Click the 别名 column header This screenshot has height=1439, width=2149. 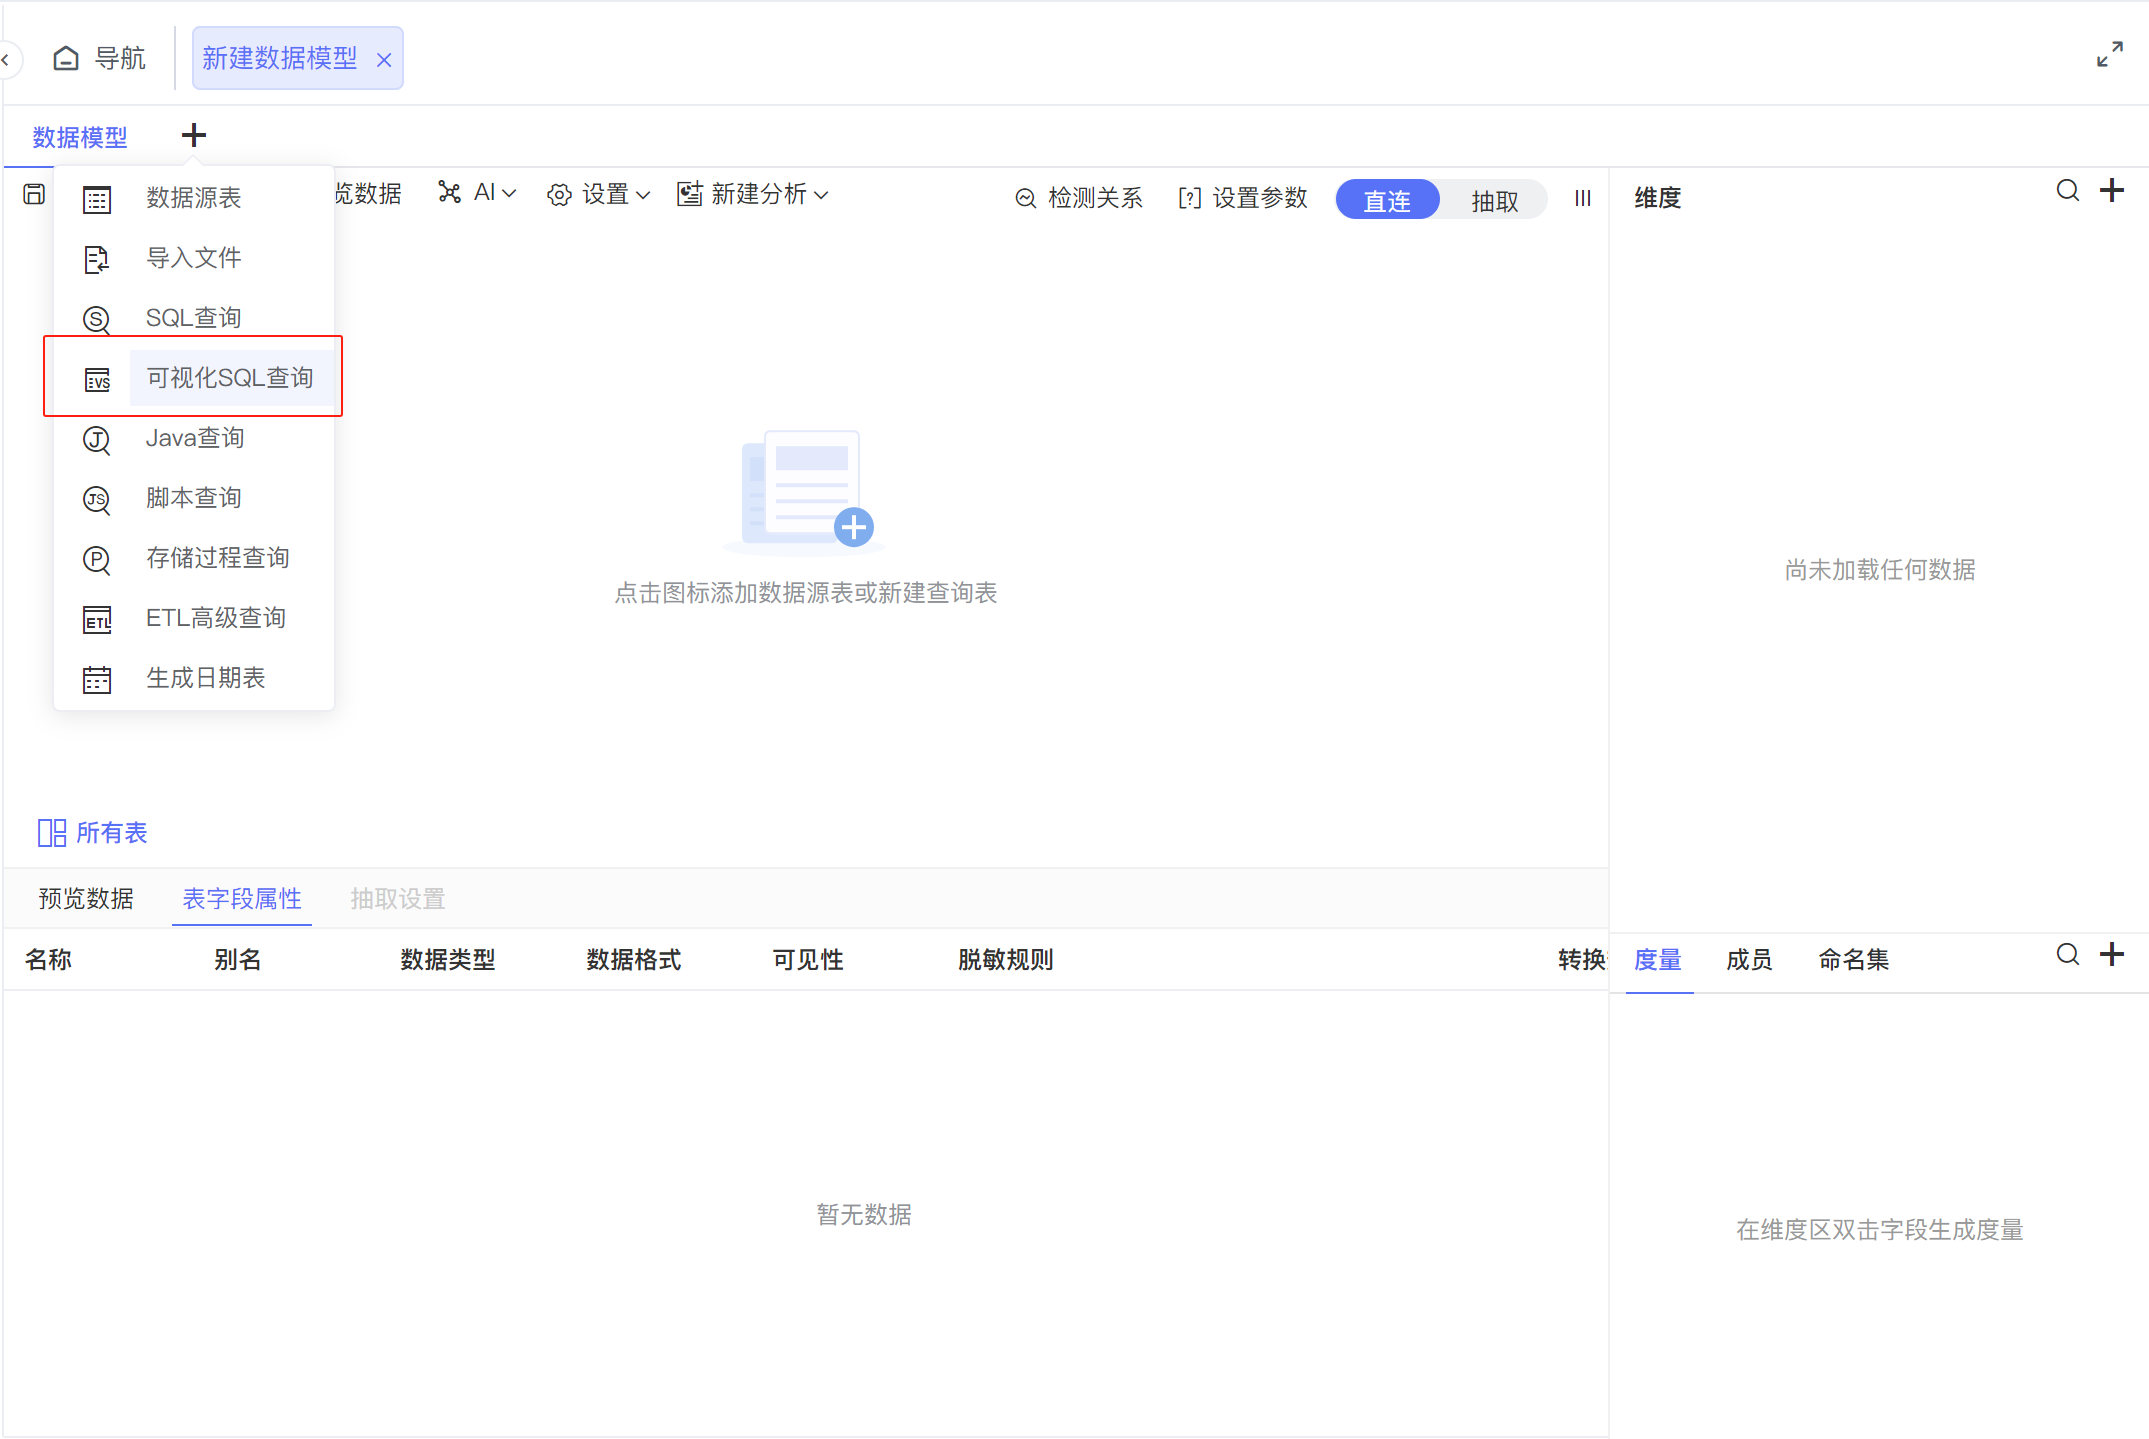238,960
